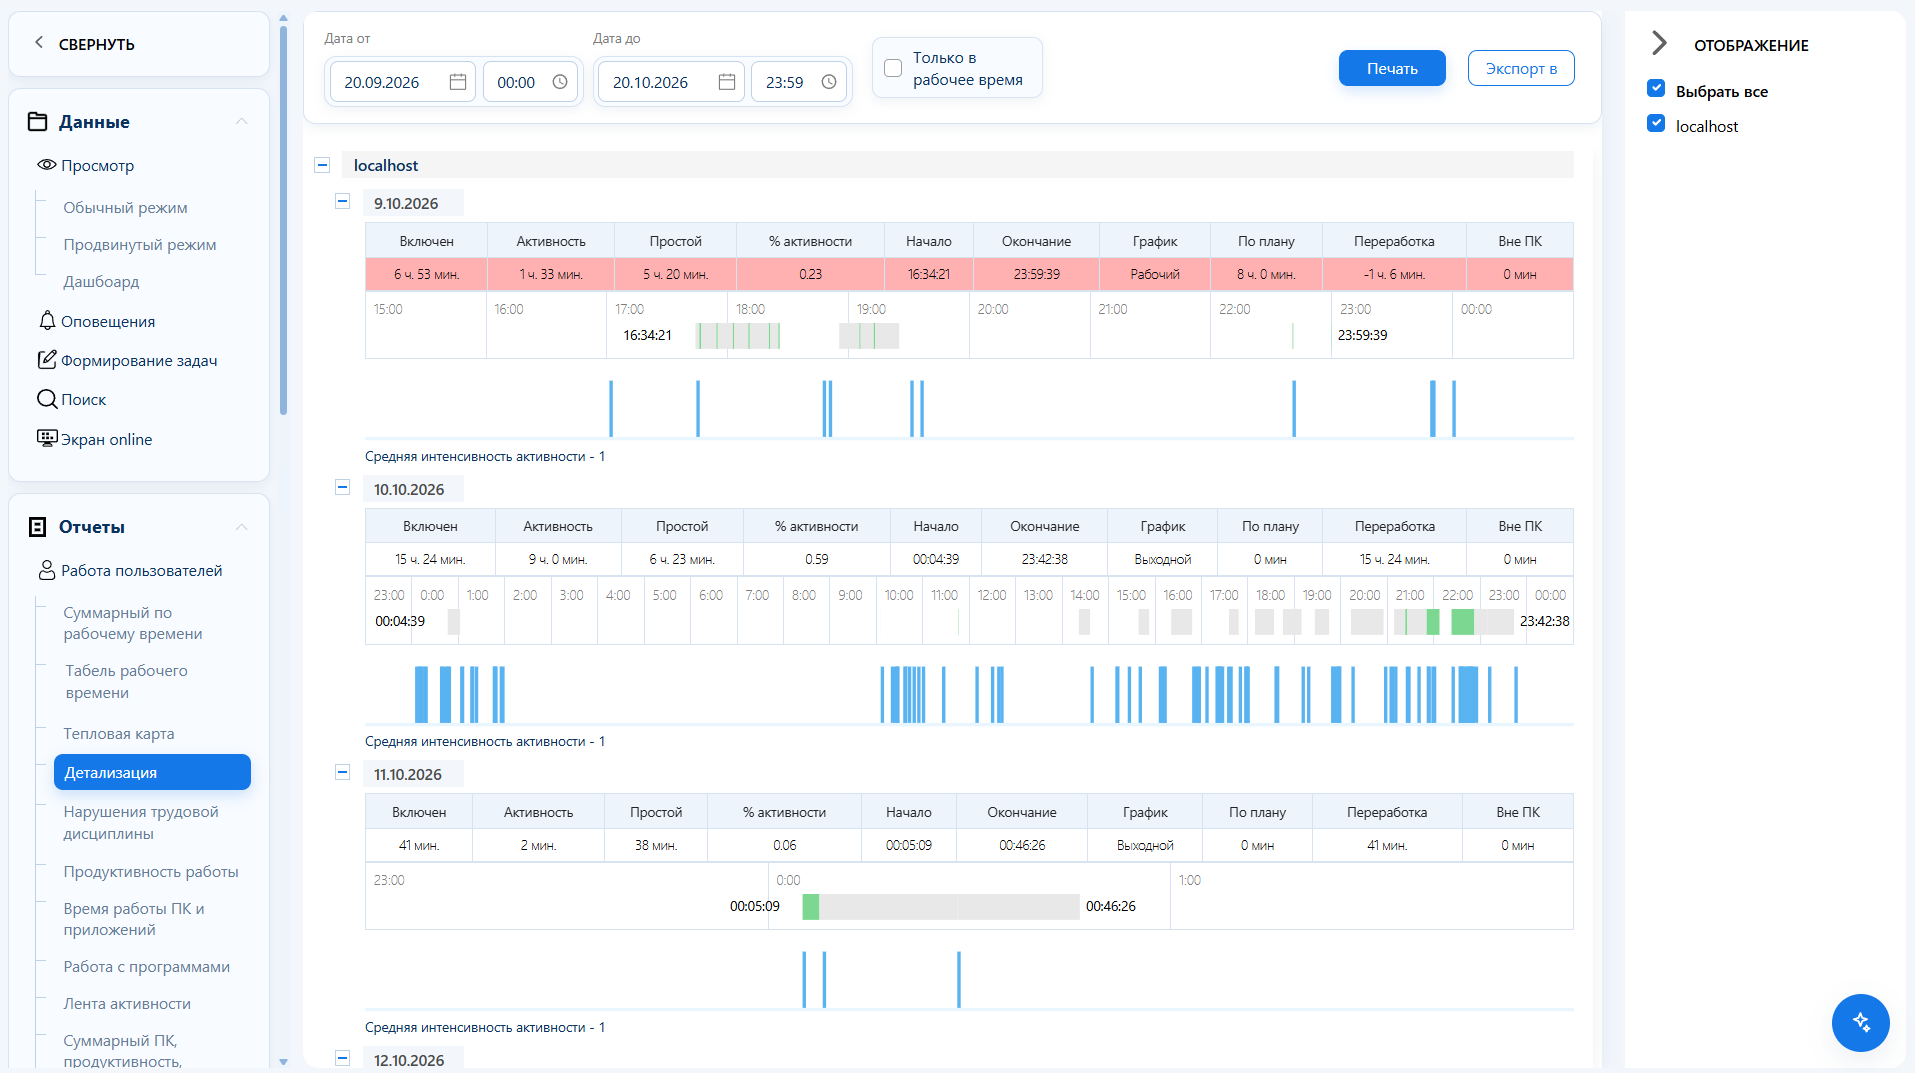1915x1073 pixels.
Task: Open calendar picker for Дата до
Action: pos(727,82)
